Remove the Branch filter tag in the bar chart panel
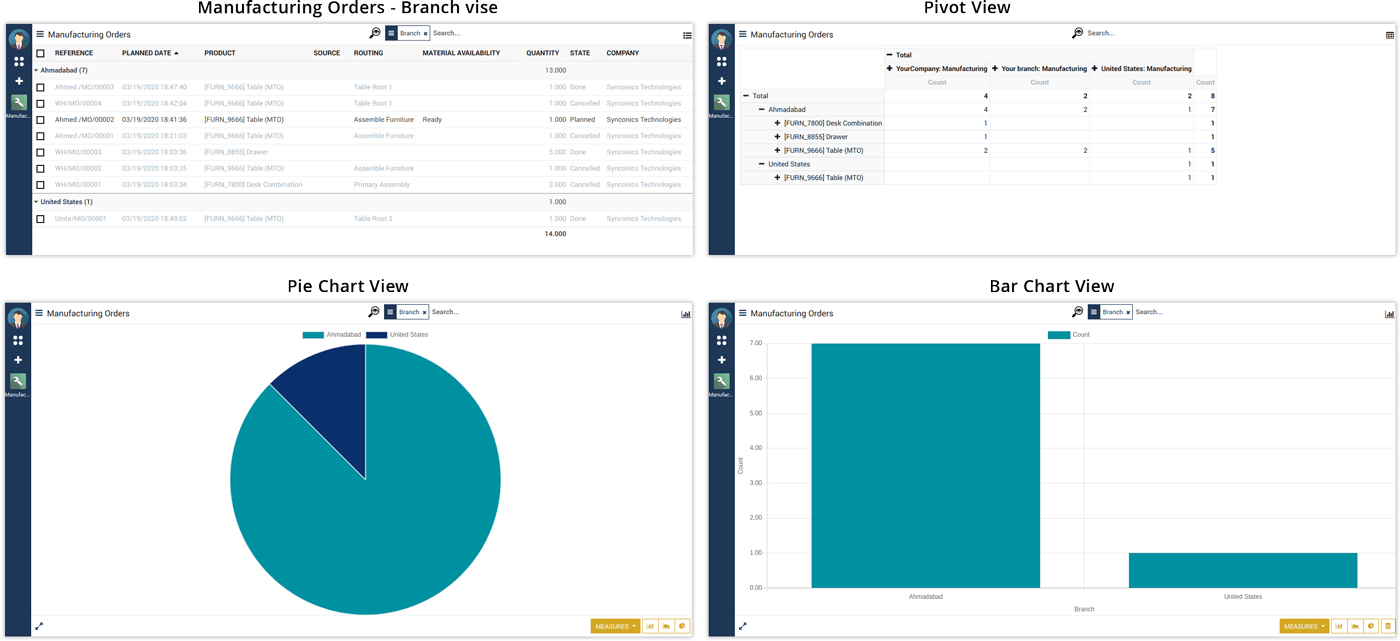1400x641 pixels. [x=1128, y=313]
